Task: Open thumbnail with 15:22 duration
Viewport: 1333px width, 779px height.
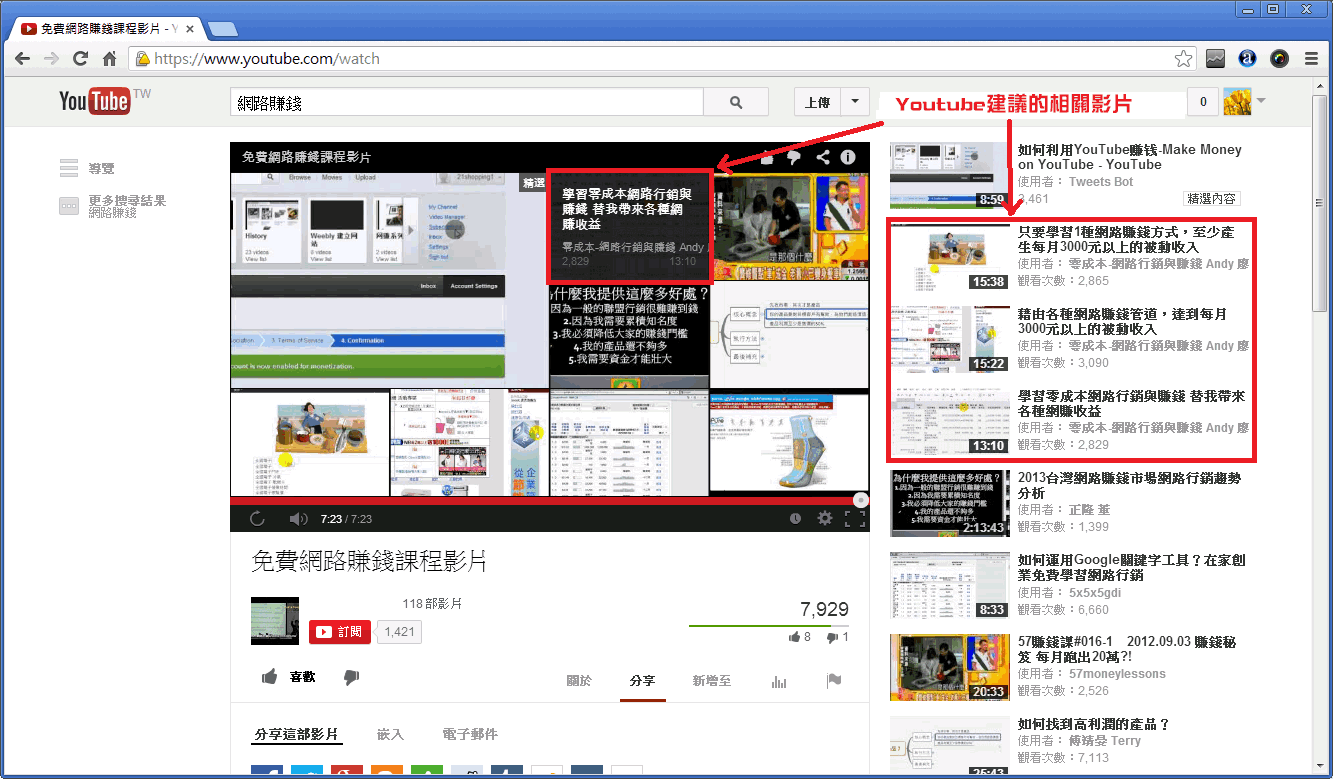Action: 951,339
